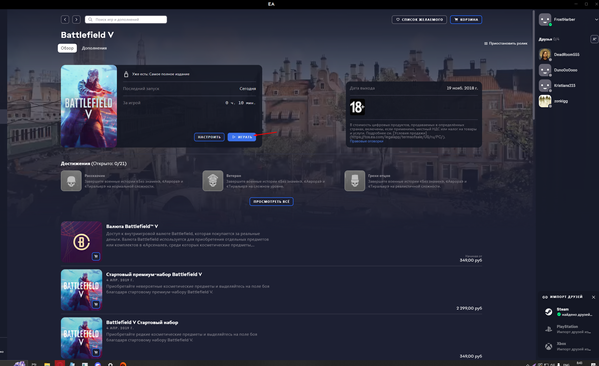The image size is (599, 366).
Task: Open the red app icon on taskbar
Action: click(60, 363)
